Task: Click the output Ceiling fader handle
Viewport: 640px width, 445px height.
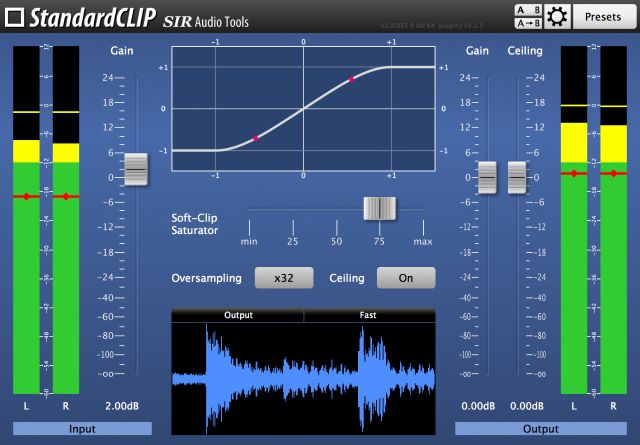Action: 517,178
